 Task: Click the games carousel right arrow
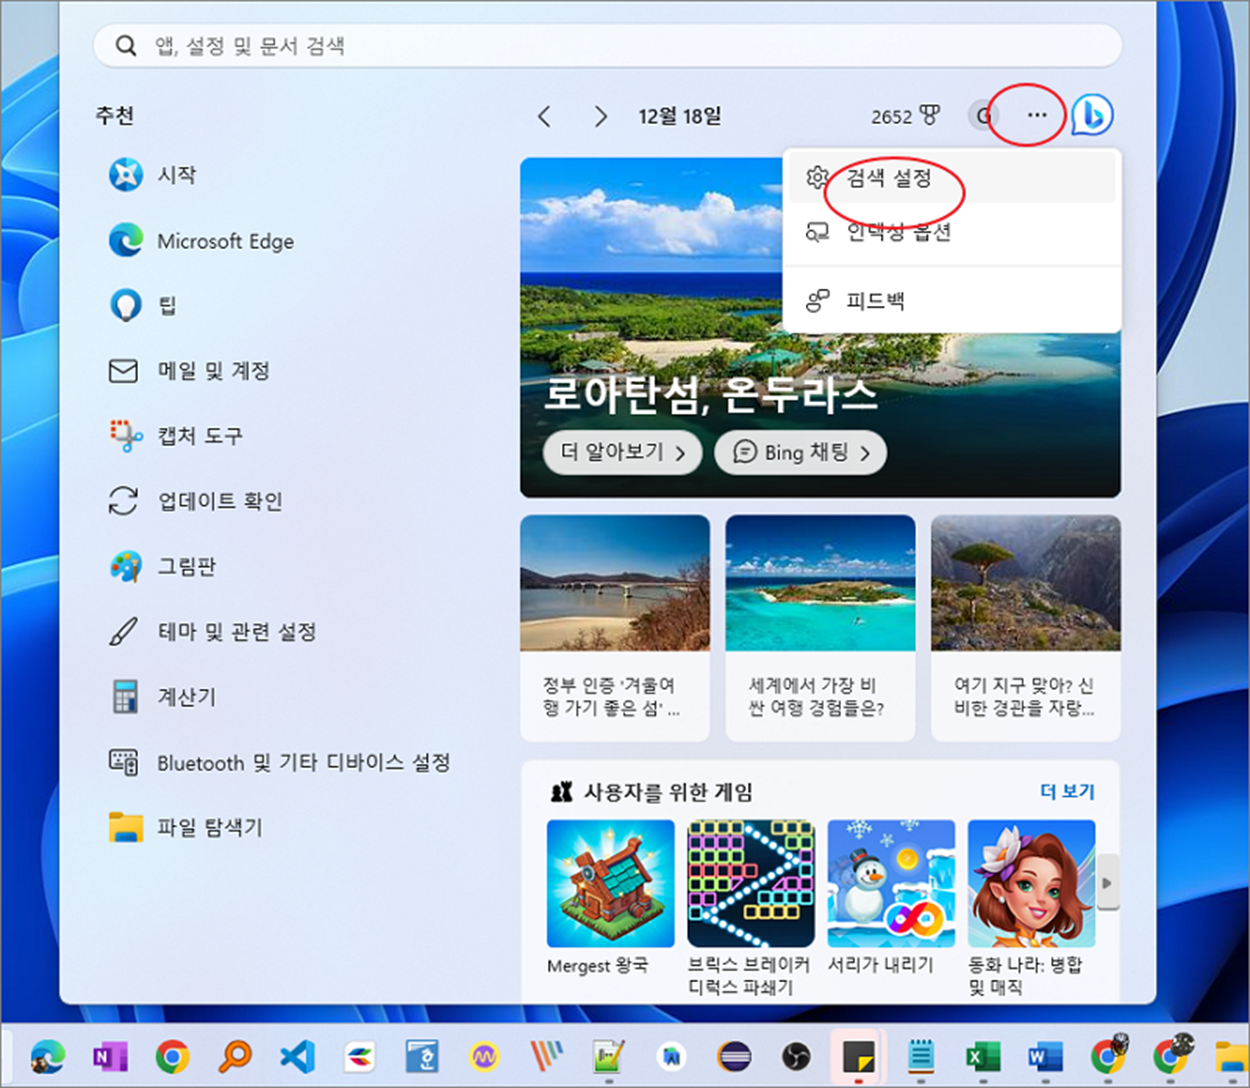1107,883
